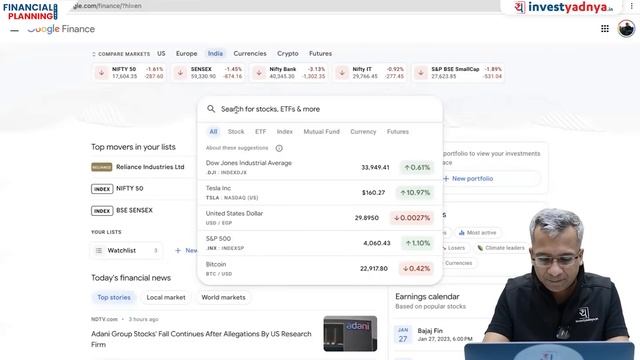Open the Adani Group Stocks news headline
640x360 pixels.
pos(201,339)
